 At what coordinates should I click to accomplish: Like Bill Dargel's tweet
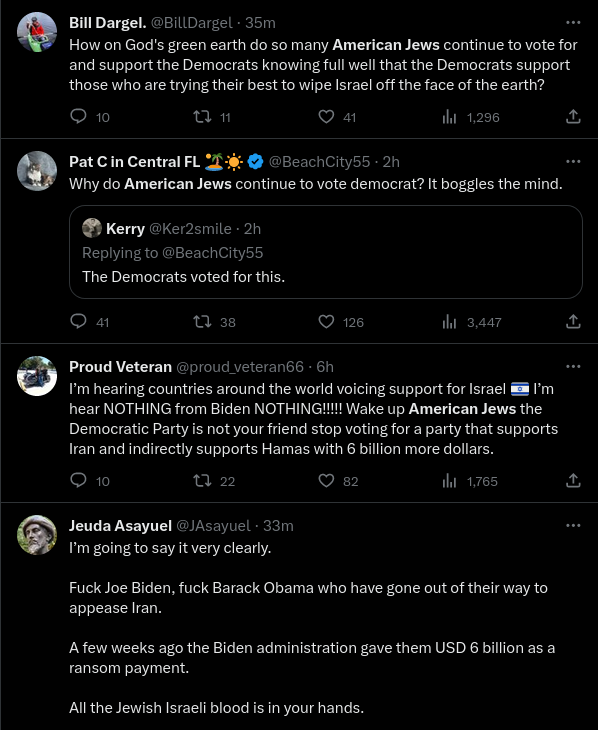[326, 116]
